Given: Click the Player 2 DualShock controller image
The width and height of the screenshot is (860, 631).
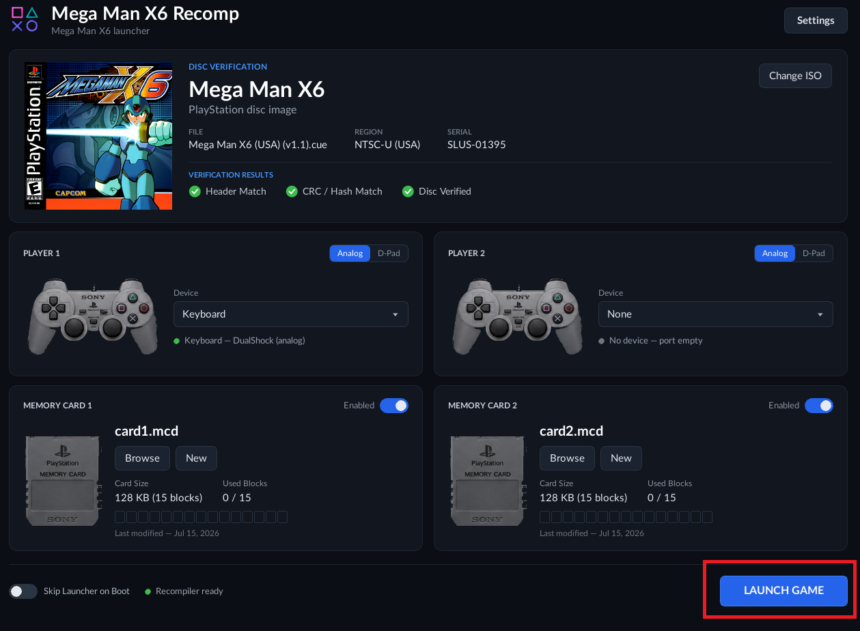Looking at the screenshot, I should tap(517, 316).
